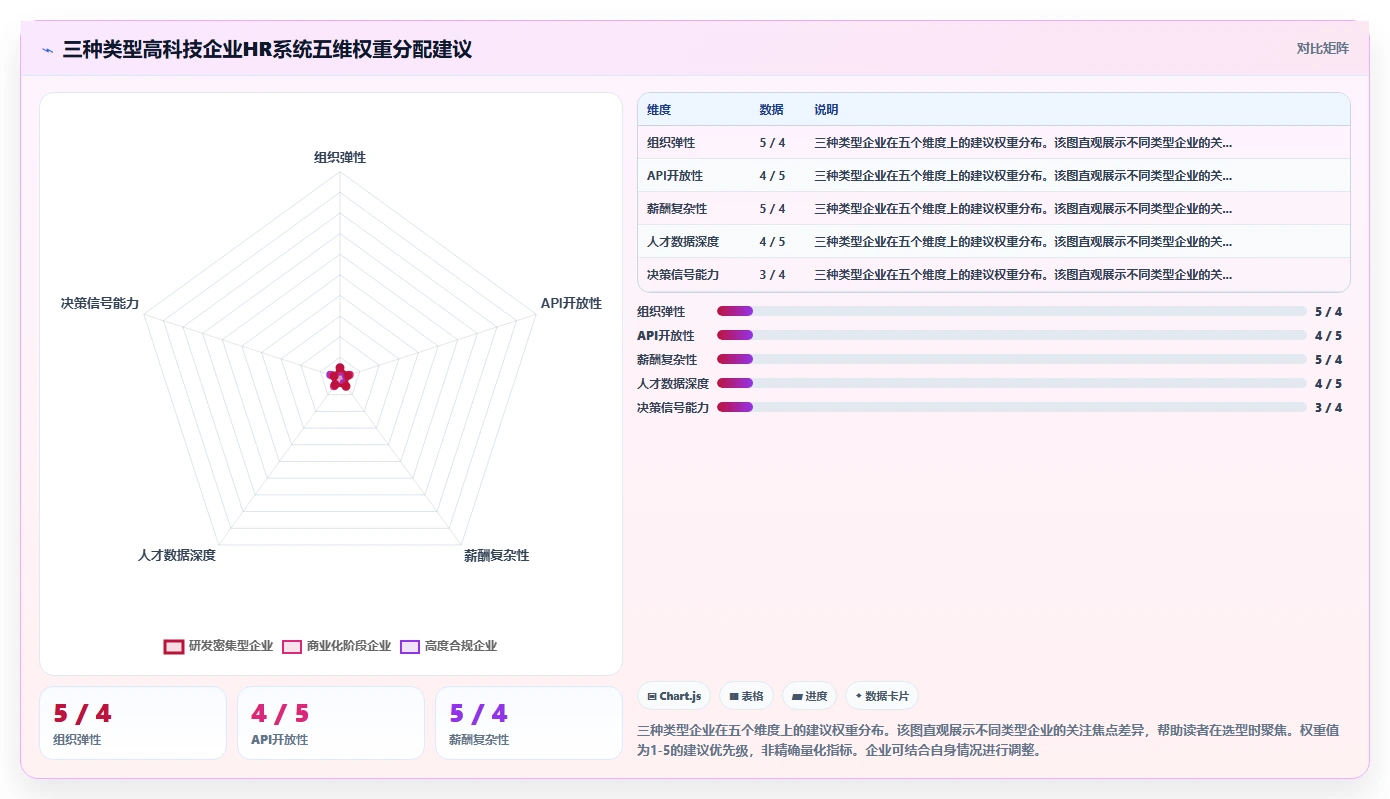Select the 进度 chip
This screenshot has width=1390, height=799.
pos(809,696)
